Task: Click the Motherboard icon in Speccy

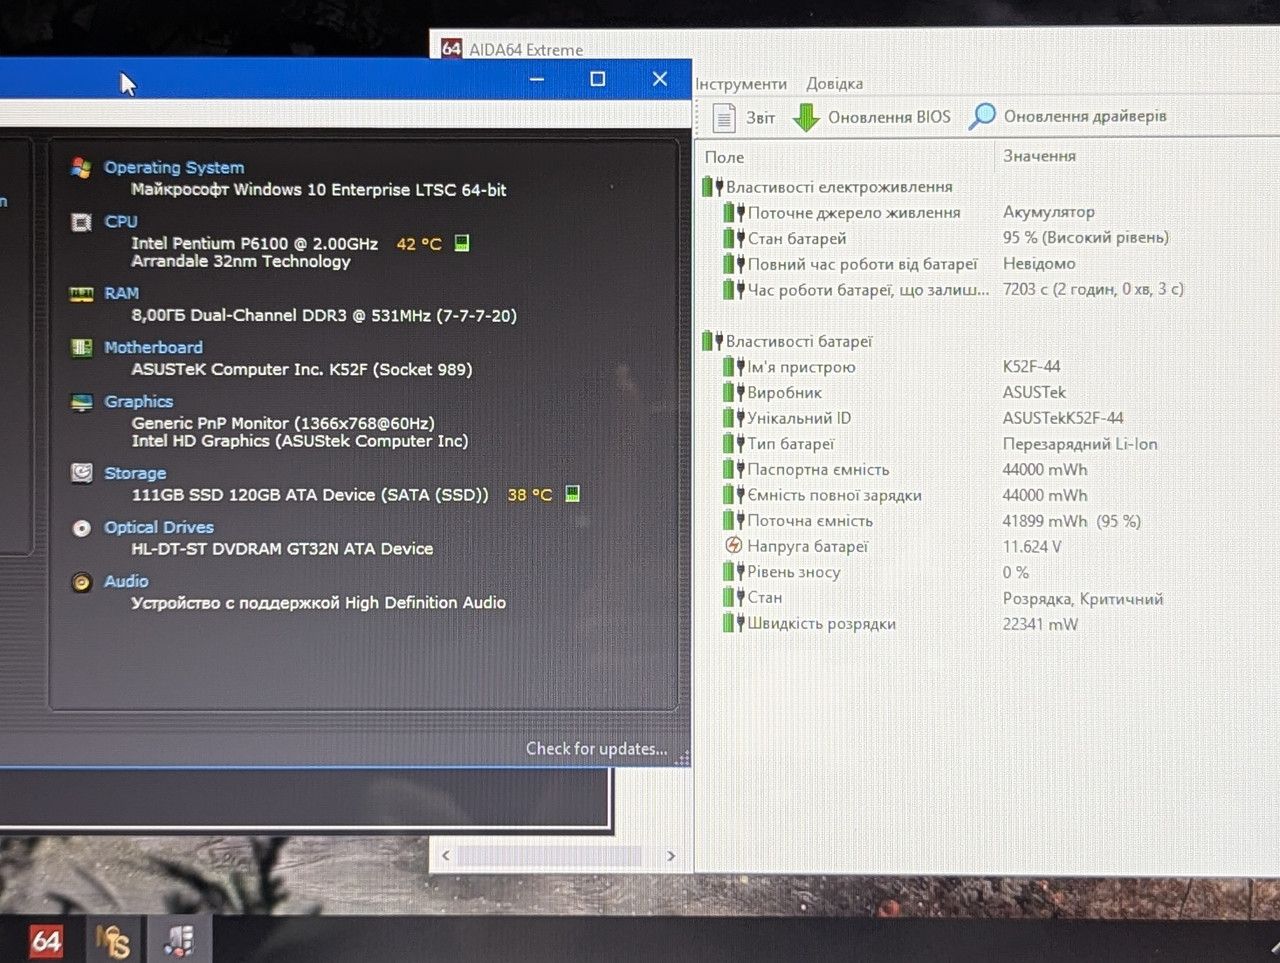Action: 82,348
